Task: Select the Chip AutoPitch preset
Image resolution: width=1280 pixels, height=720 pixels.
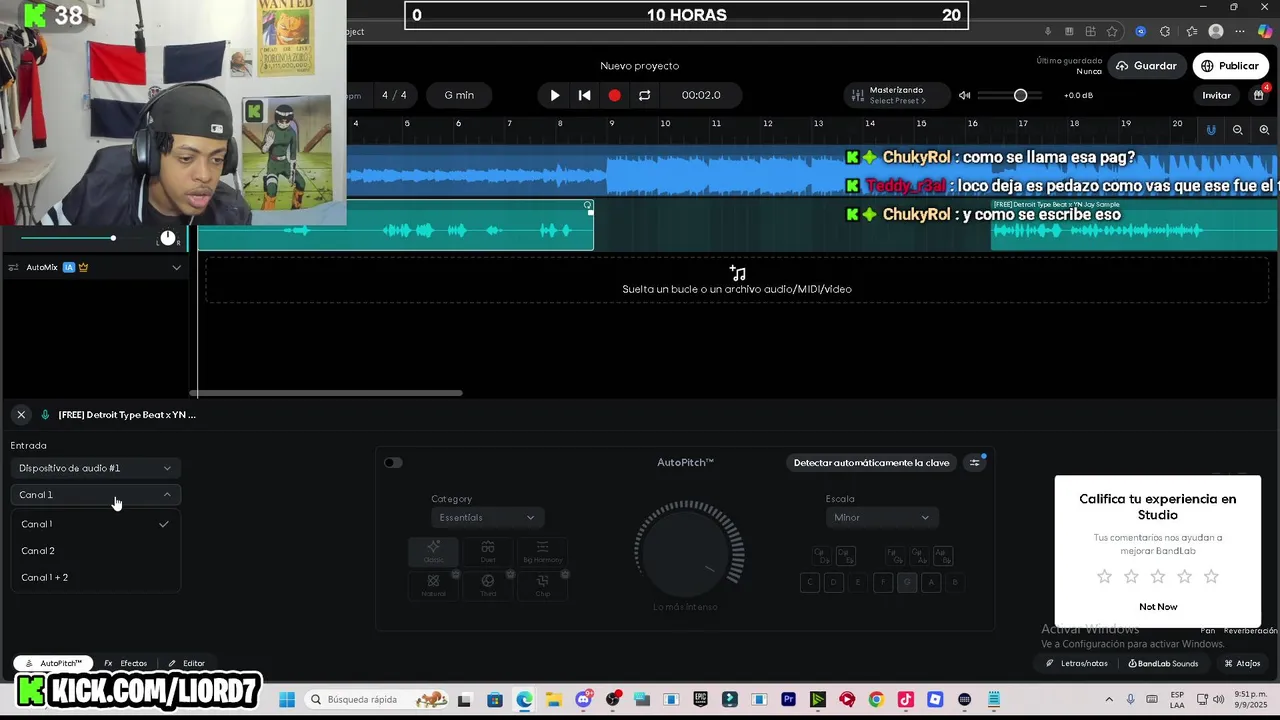Action: (x=542, y=585)
